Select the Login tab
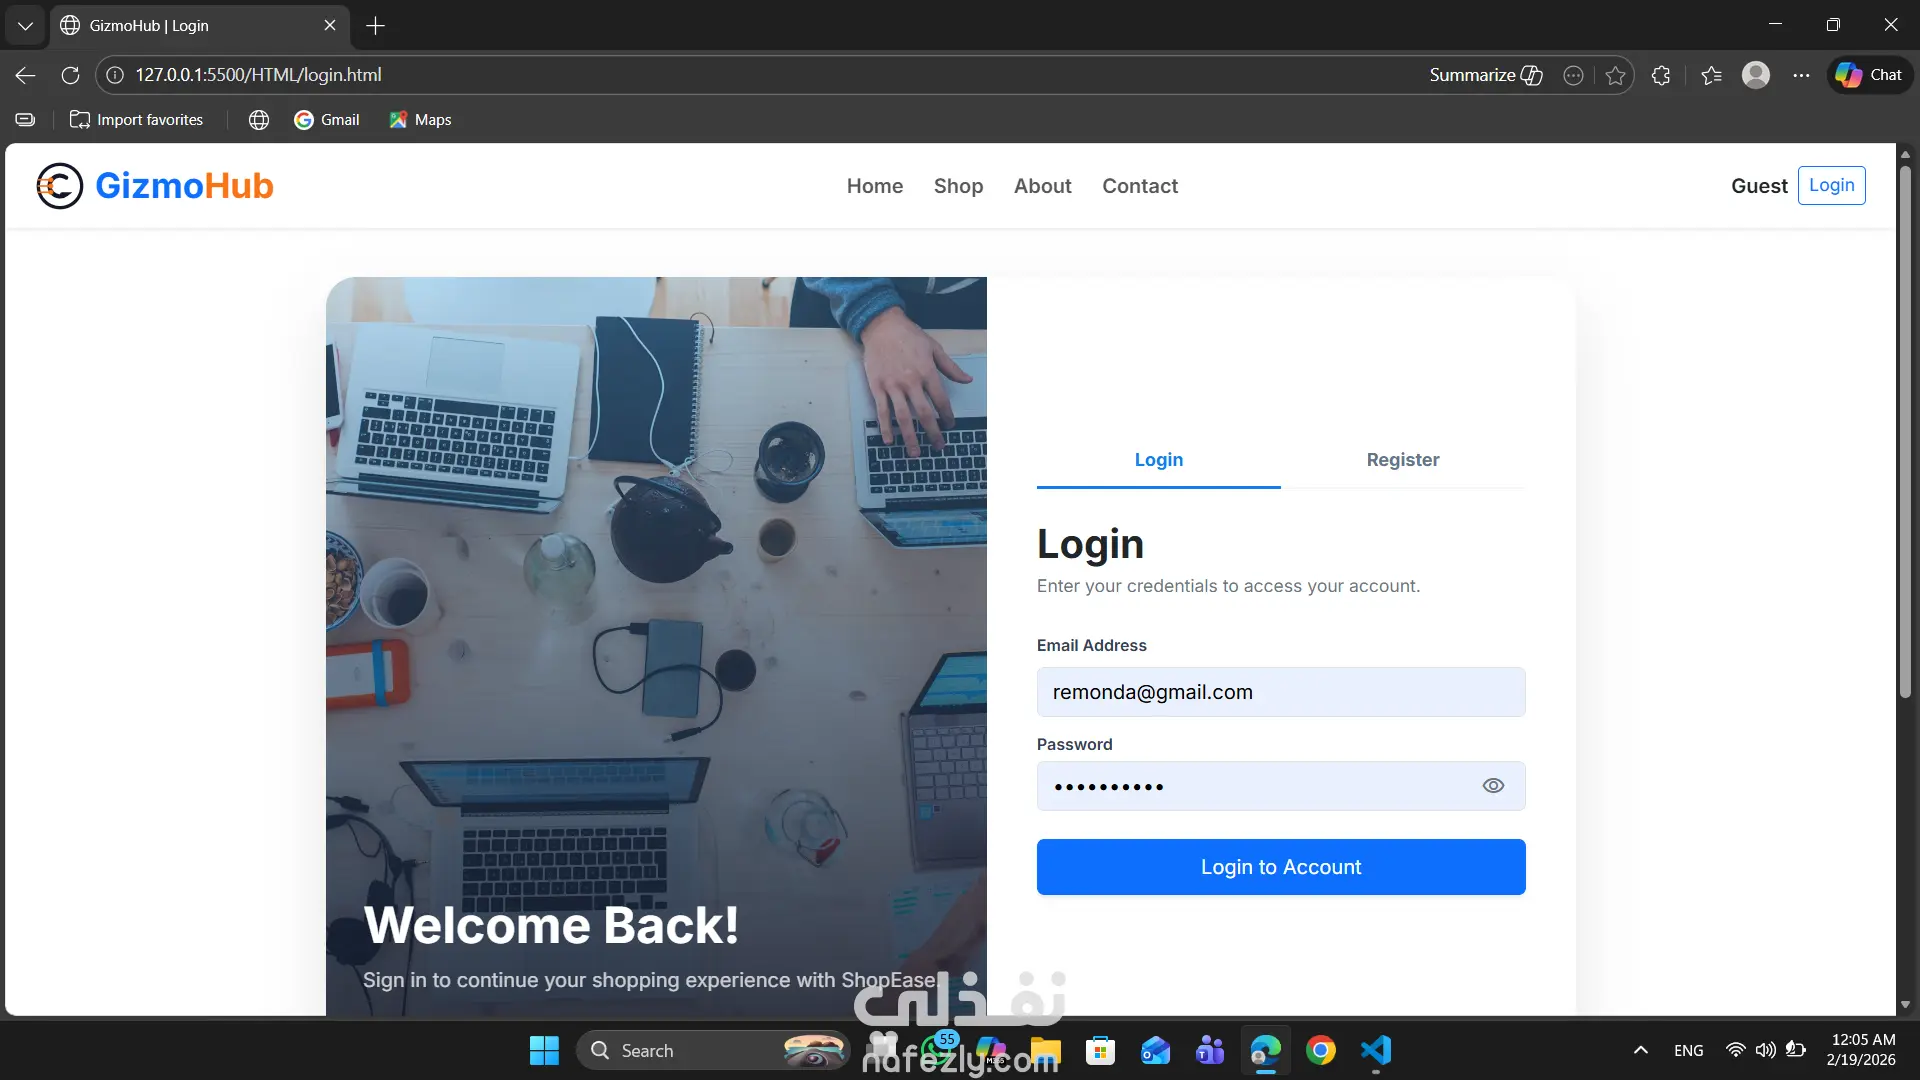The image size is (1920, 1080). coord(1158,460)
